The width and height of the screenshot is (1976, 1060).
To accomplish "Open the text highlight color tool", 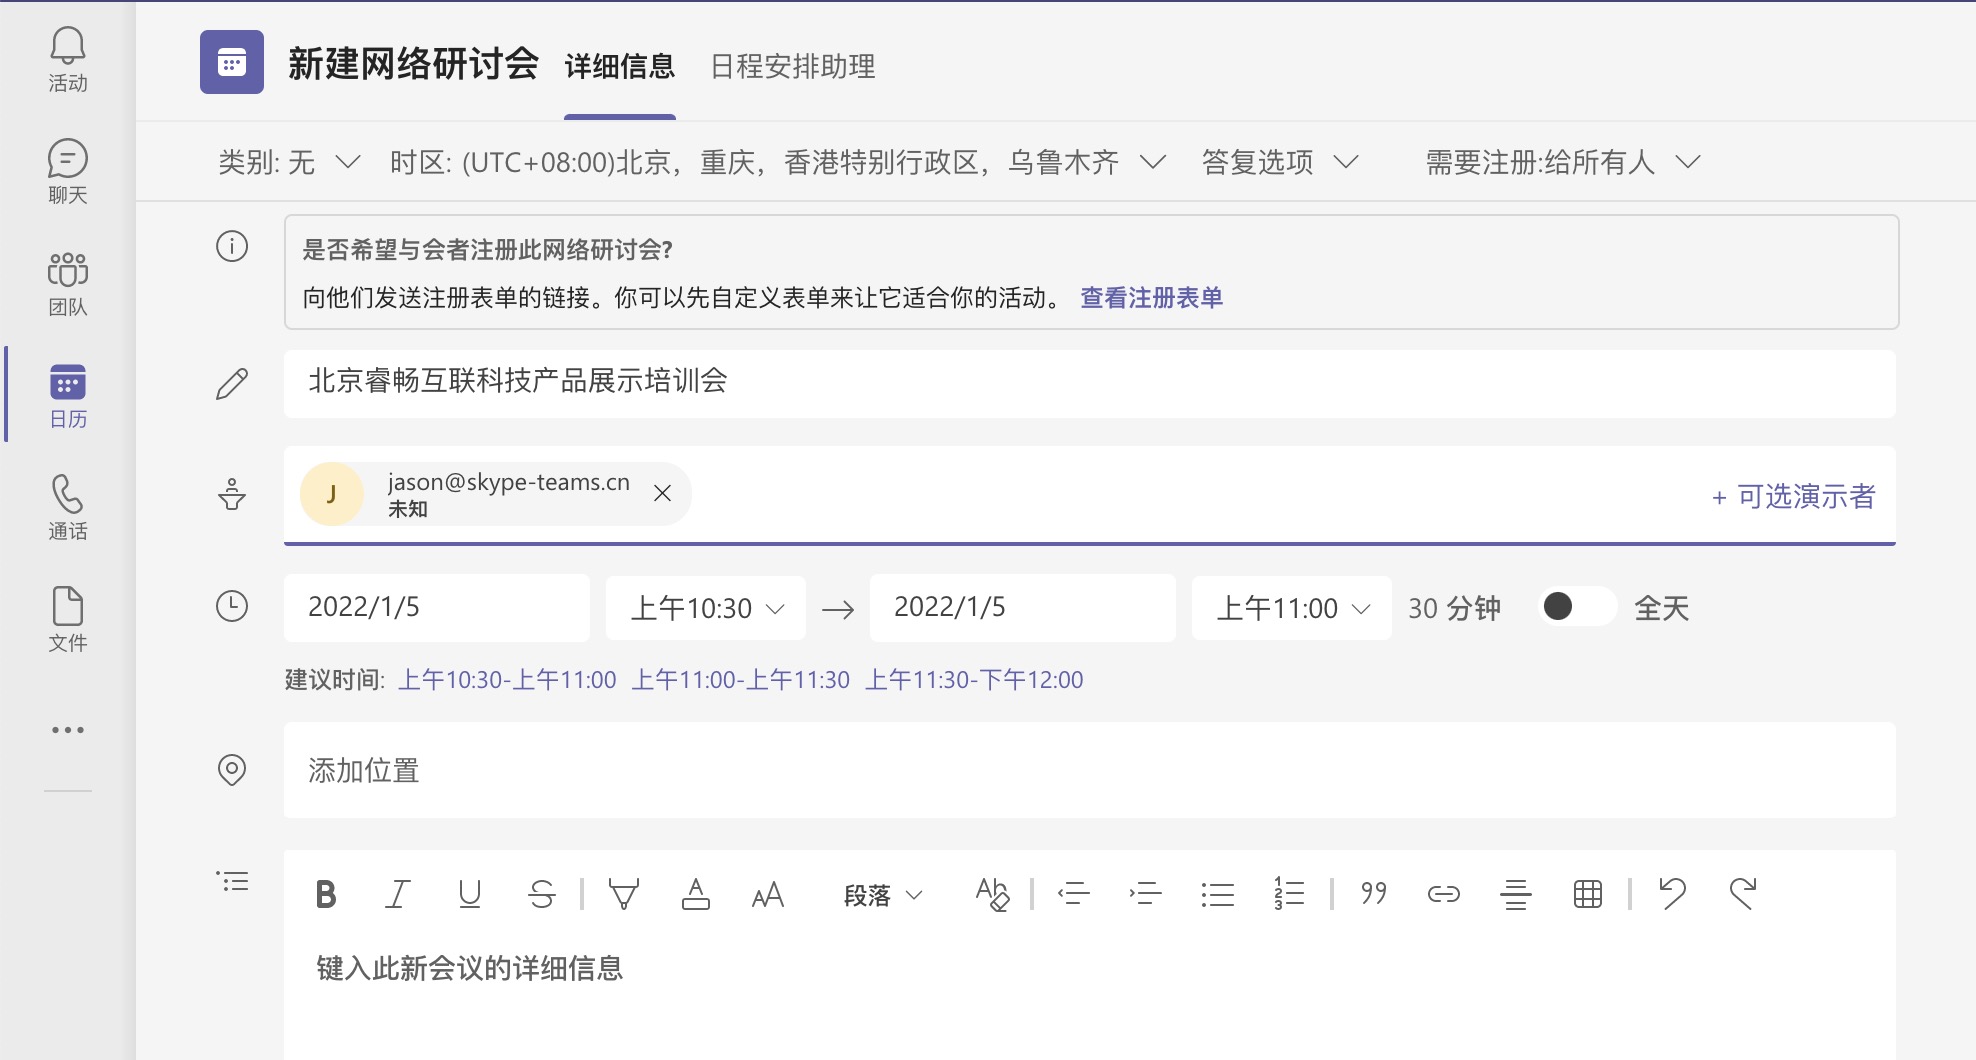I will tap(624, 894).
